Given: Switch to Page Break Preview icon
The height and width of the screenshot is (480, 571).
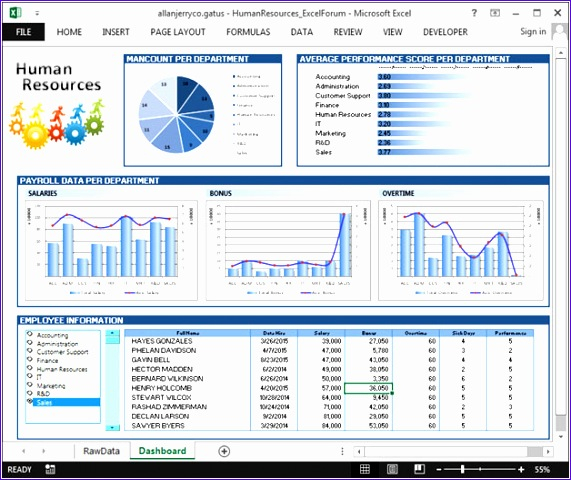Looking at the screenshot, I should click(420, 469).
